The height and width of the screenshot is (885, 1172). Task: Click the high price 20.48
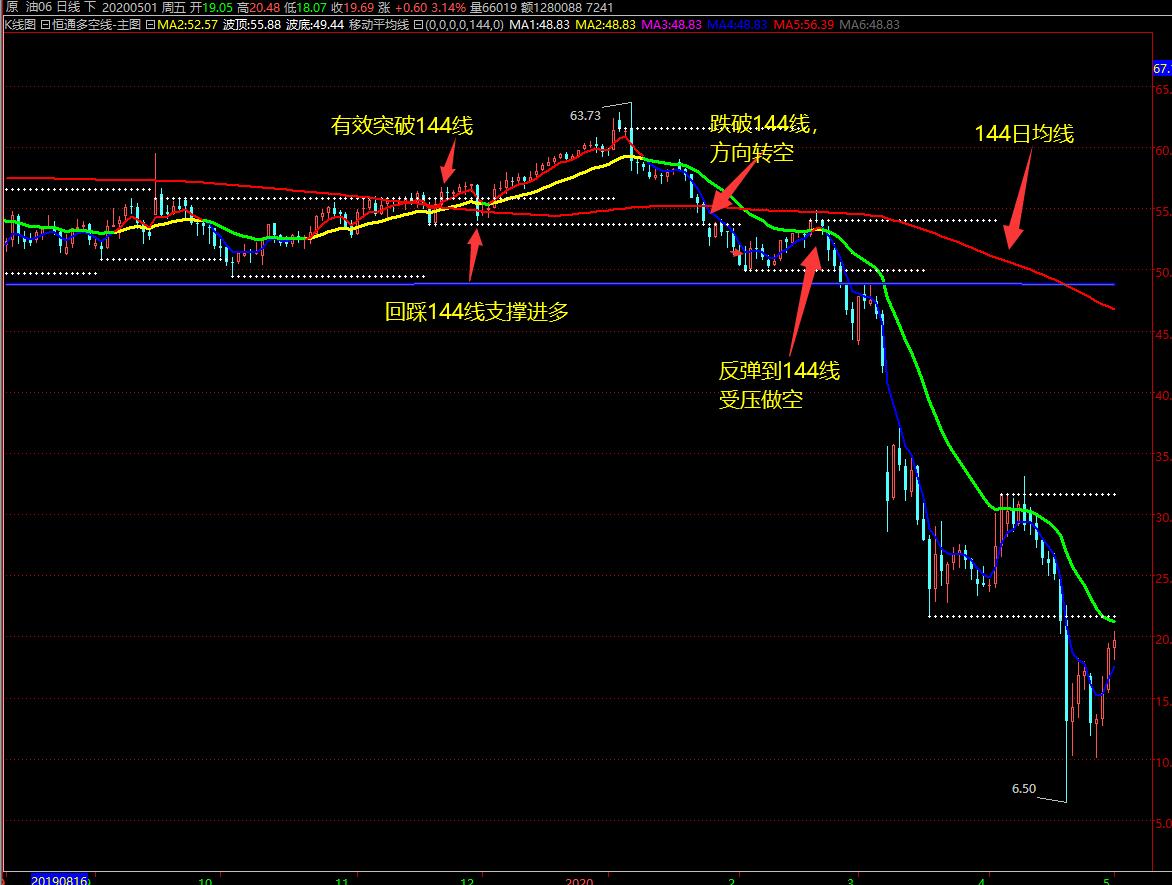point(265,7)
